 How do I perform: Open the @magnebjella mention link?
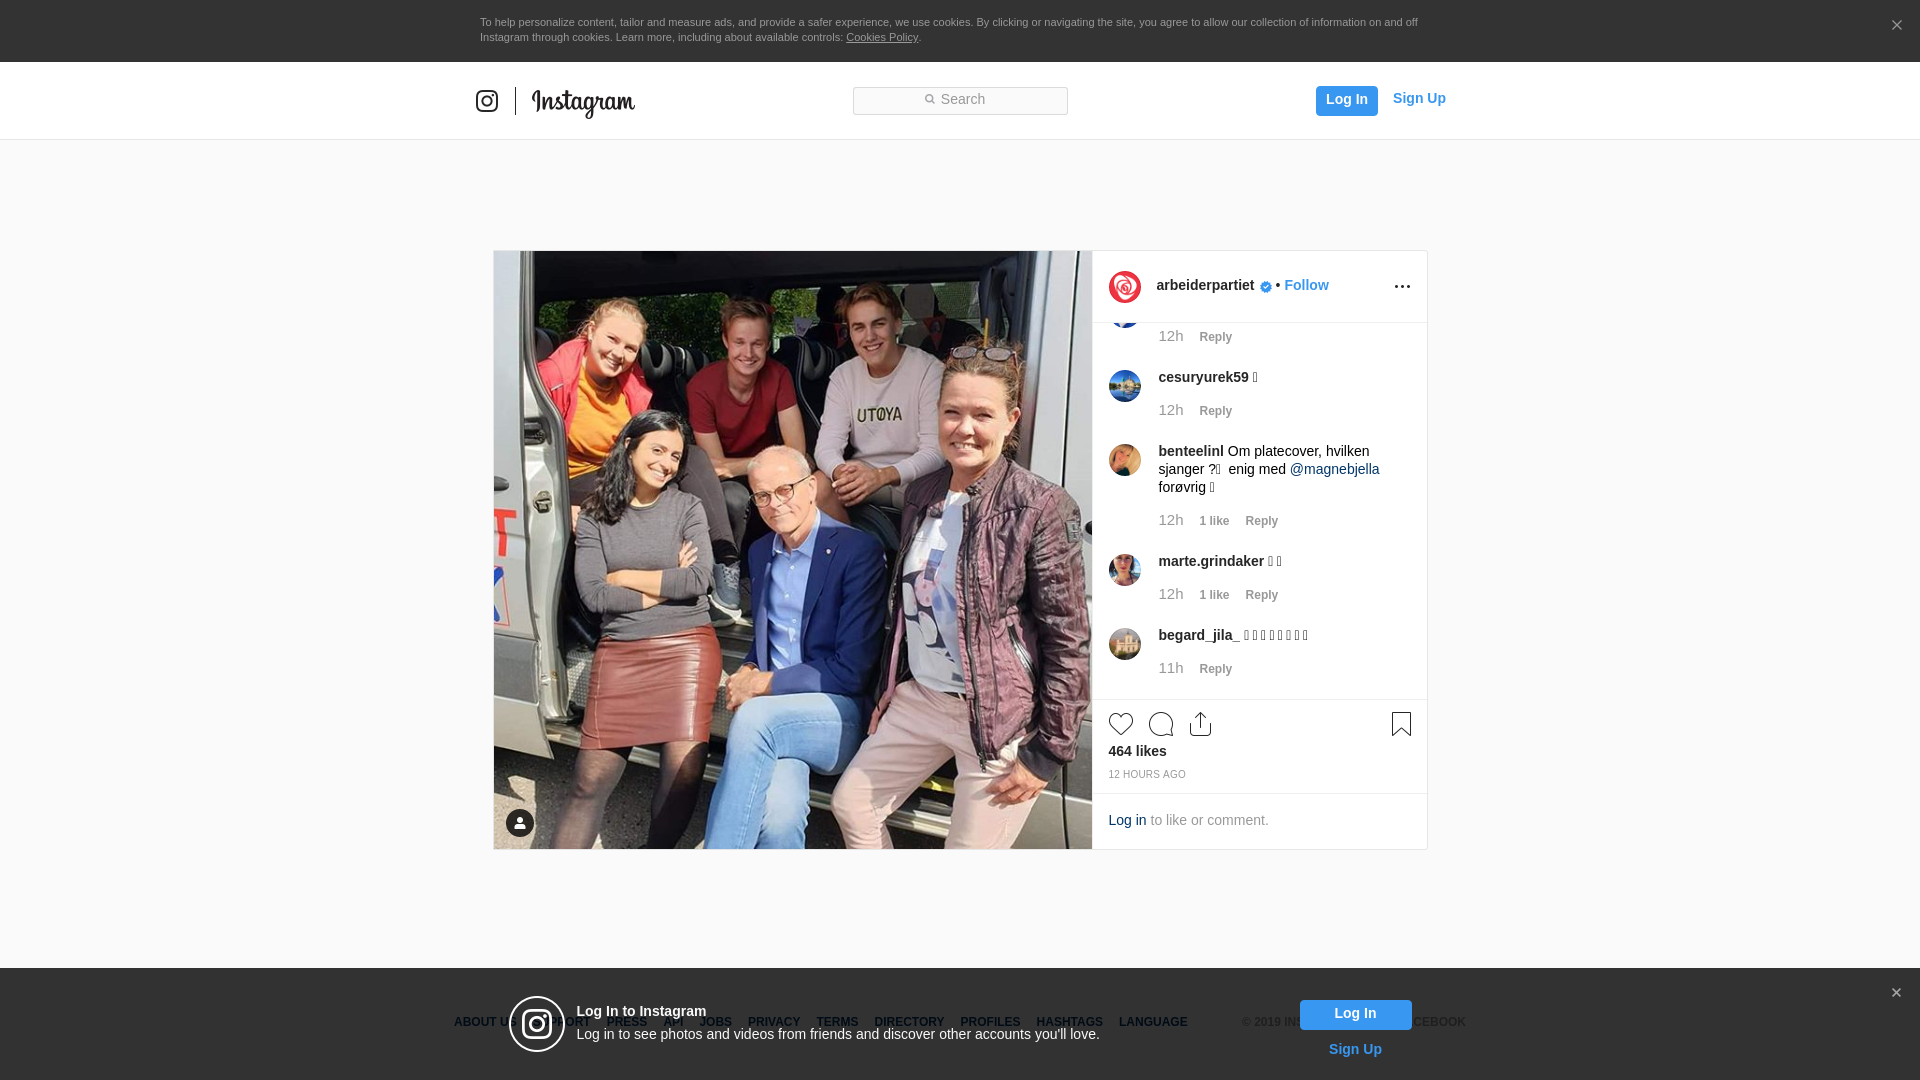tap(1334, 469)
